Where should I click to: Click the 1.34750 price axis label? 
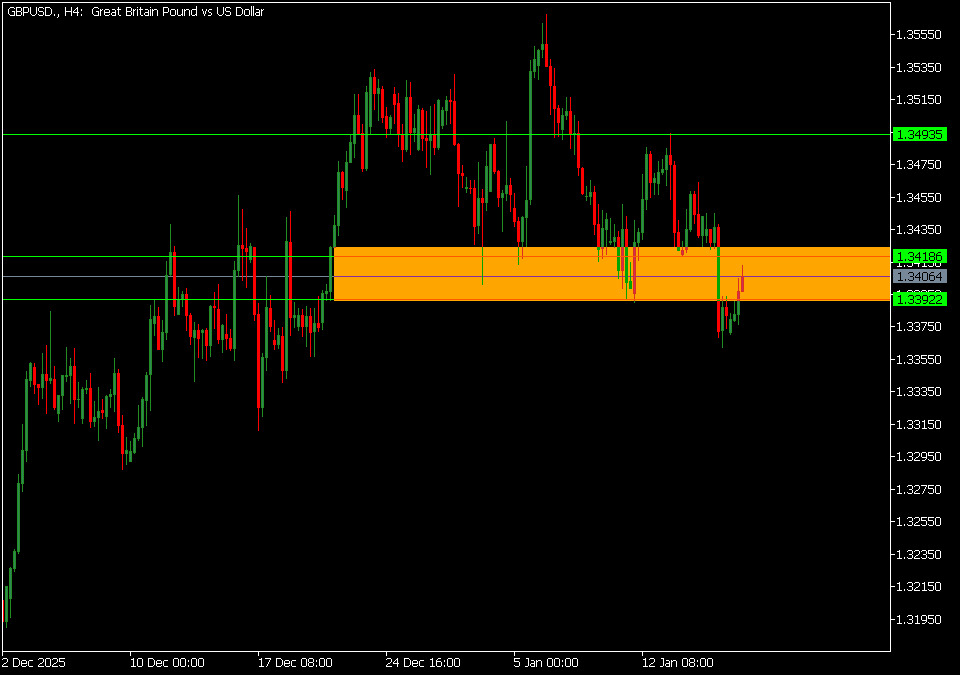(919, 165)
